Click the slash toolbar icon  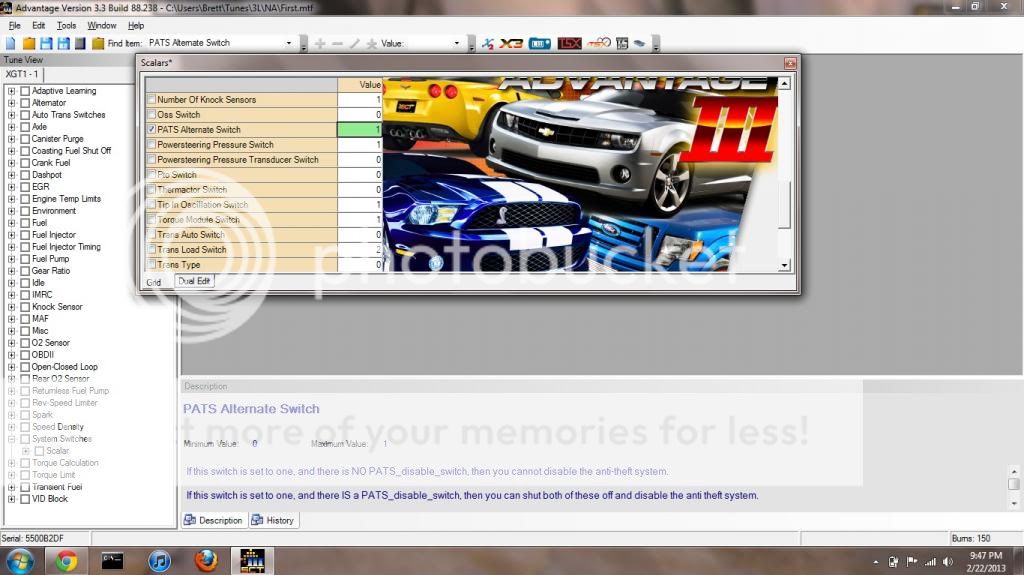(354, 44)
